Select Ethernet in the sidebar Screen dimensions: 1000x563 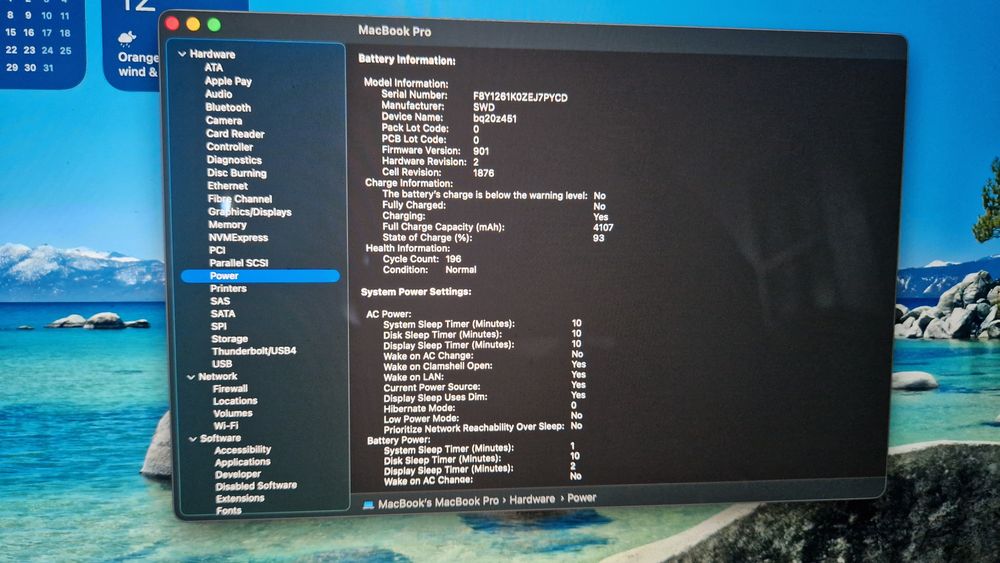pyautogui.click(x=227, y=186)
